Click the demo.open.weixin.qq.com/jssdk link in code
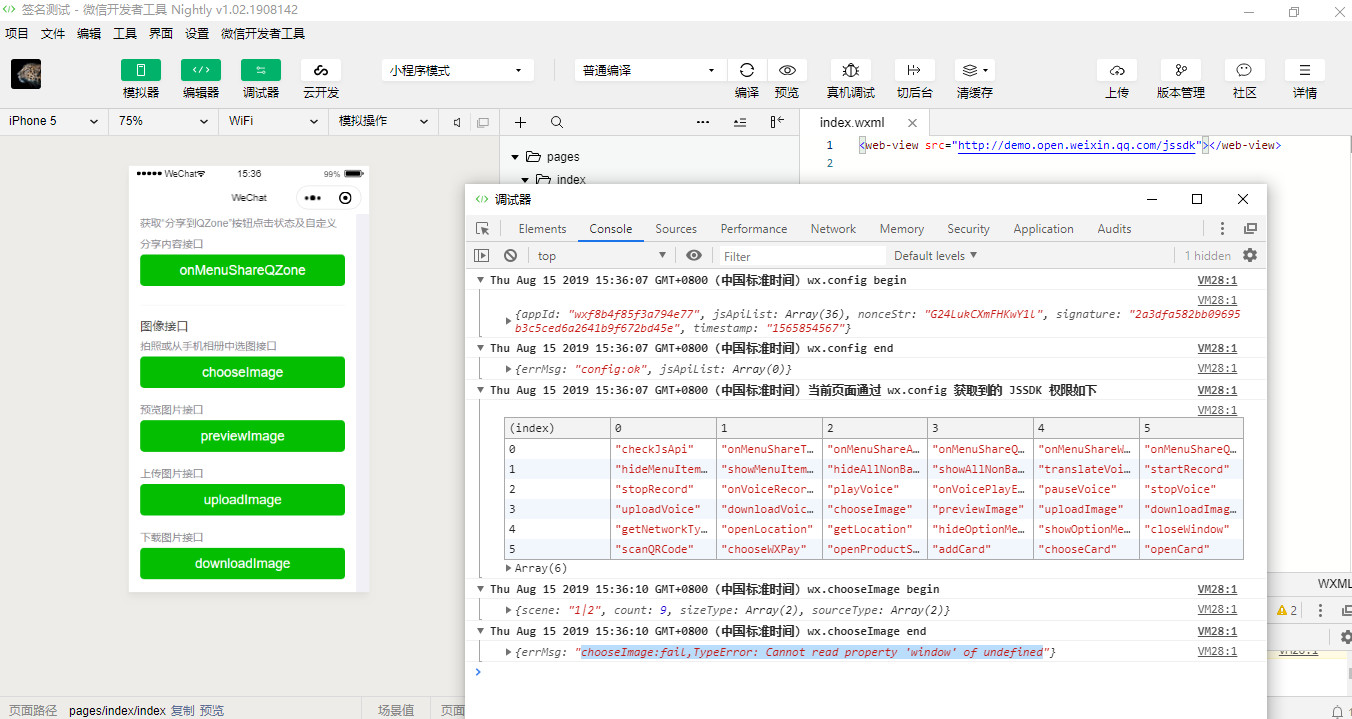Viewport: 1352px width, 719px height. point(1077,145)
